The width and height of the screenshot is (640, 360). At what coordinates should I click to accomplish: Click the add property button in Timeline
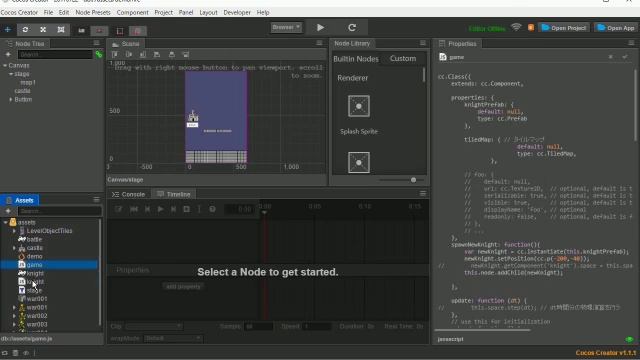183,286
